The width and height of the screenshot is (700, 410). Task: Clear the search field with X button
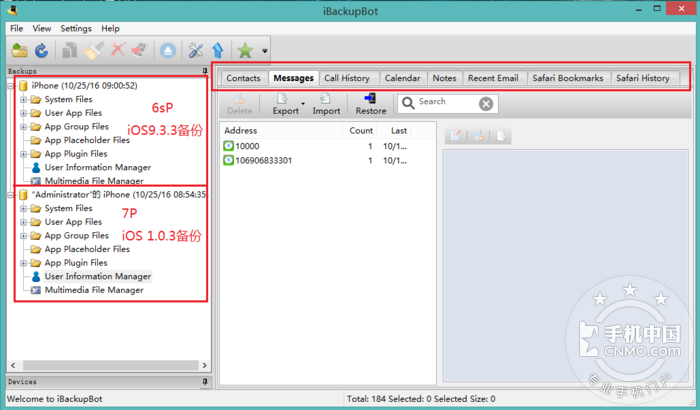[485, 103]
